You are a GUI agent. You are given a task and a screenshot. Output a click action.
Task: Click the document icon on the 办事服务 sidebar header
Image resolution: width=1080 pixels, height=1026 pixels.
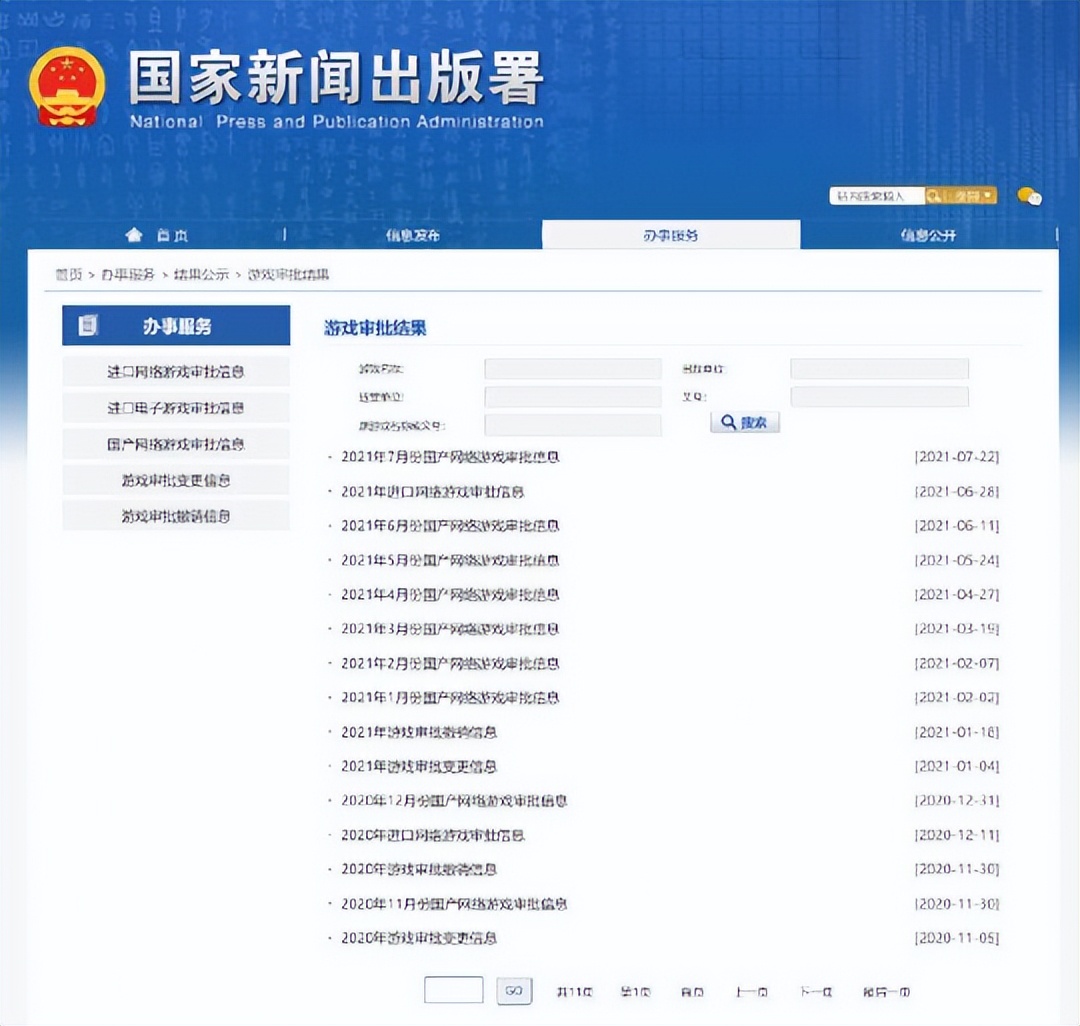[x=90, y=324]
